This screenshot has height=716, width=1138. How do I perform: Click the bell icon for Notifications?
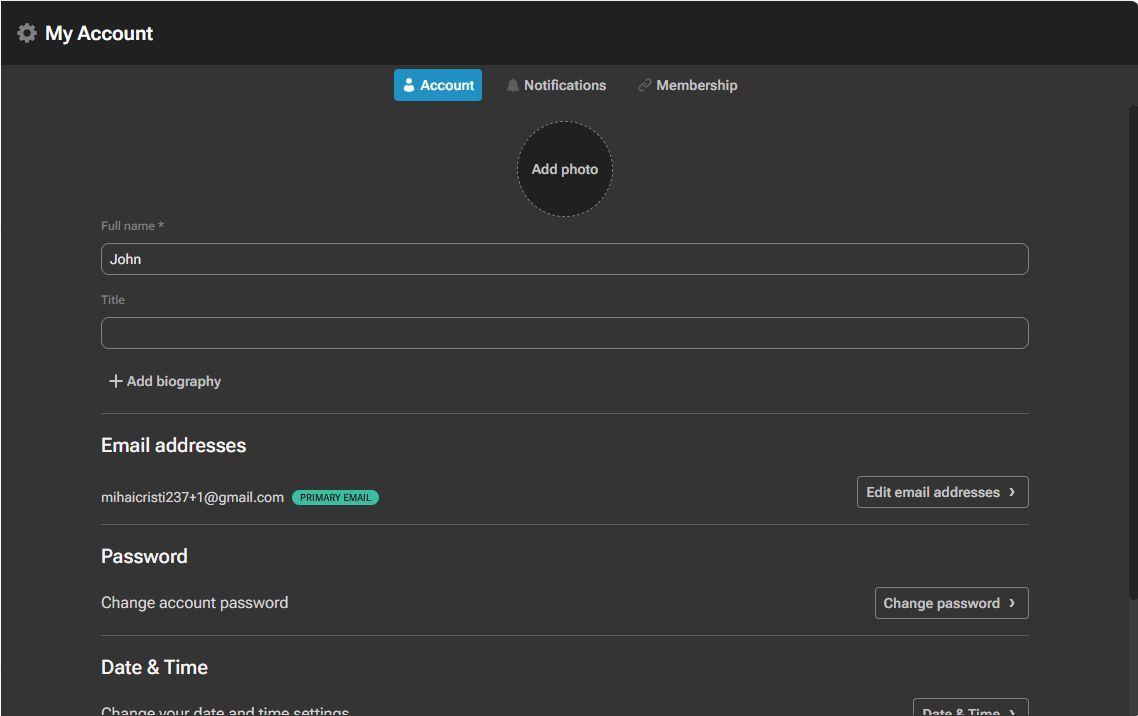click(512, 85)
